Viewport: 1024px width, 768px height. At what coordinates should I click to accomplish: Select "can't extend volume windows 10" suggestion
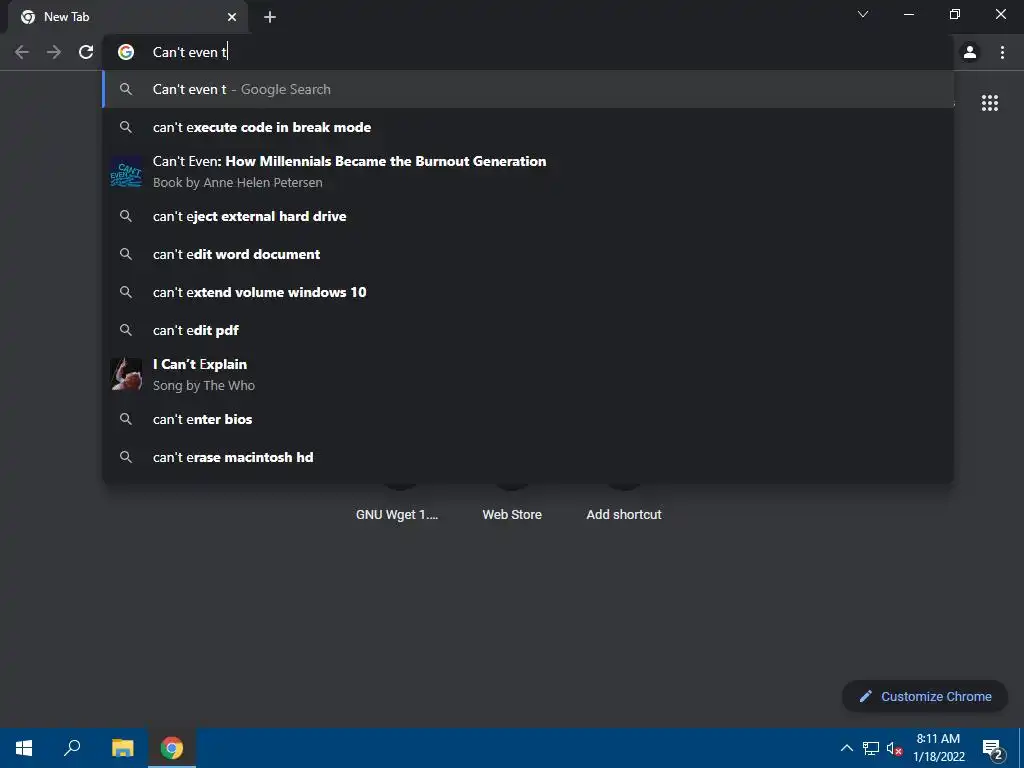tap(528, 292)
